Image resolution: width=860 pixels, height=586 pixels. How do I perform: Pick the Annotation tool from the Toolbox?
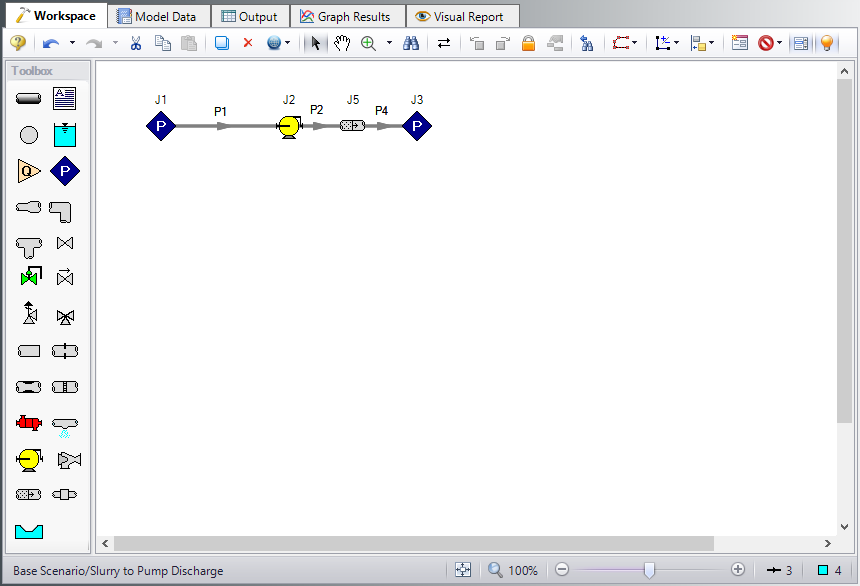click(64, 98)
